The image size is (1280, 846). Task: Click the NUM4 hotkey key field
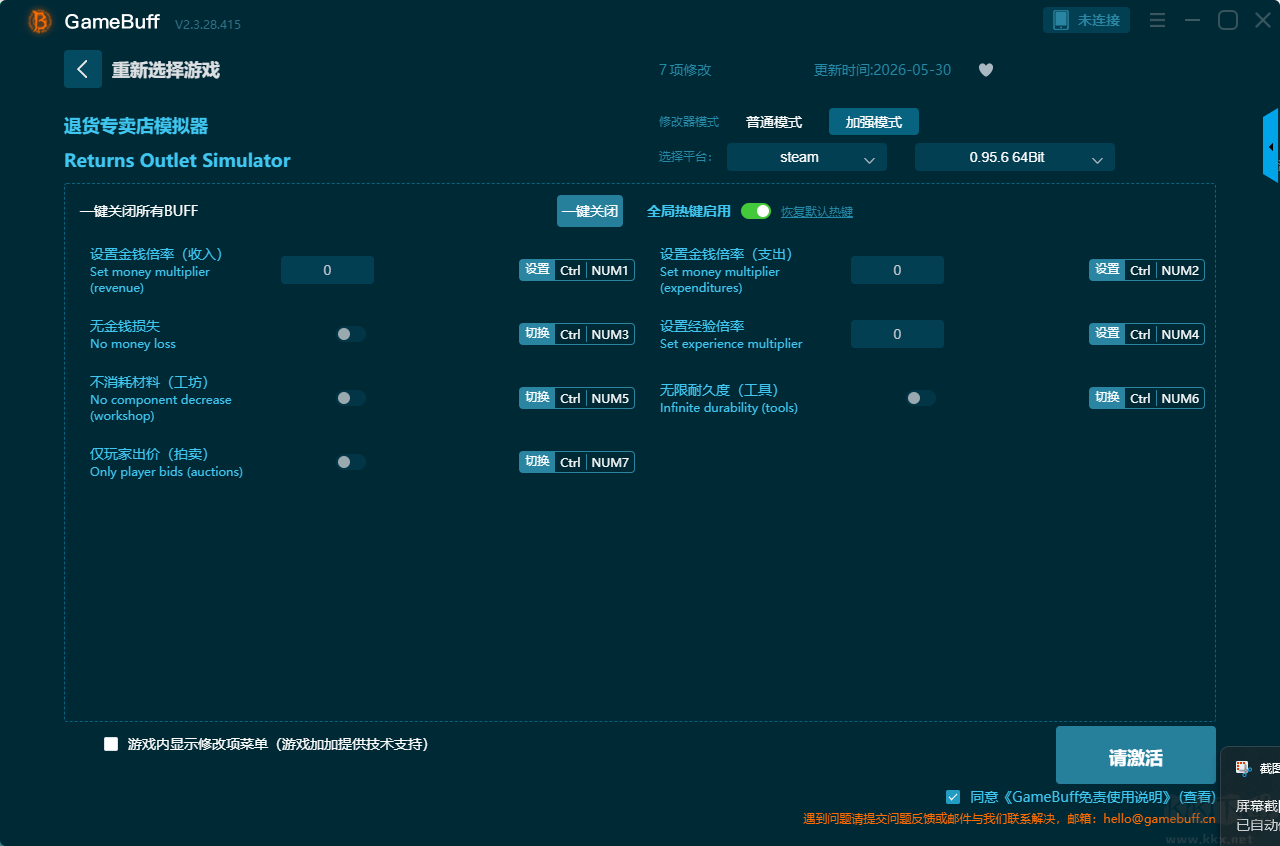pos(1180,334)
